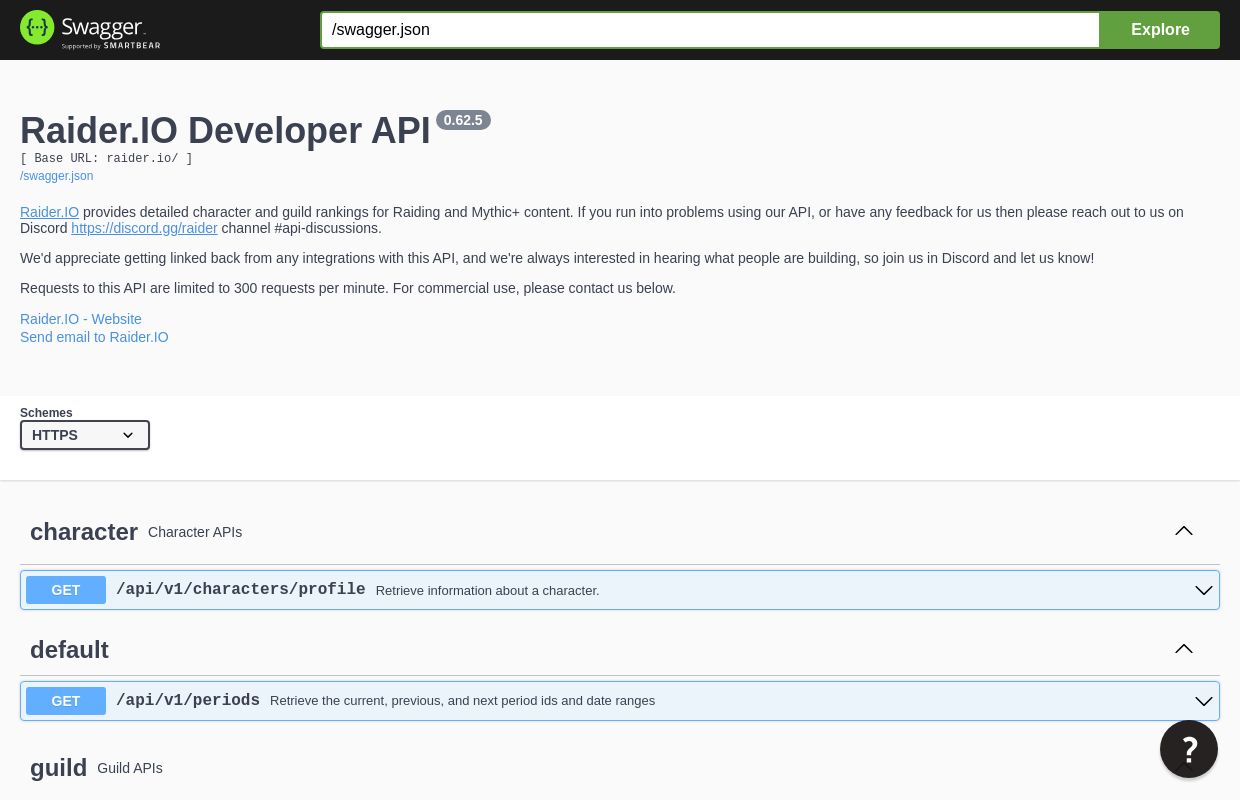Open the round question mark help button
The image size is (1240, 800).
pos(1189,749)
